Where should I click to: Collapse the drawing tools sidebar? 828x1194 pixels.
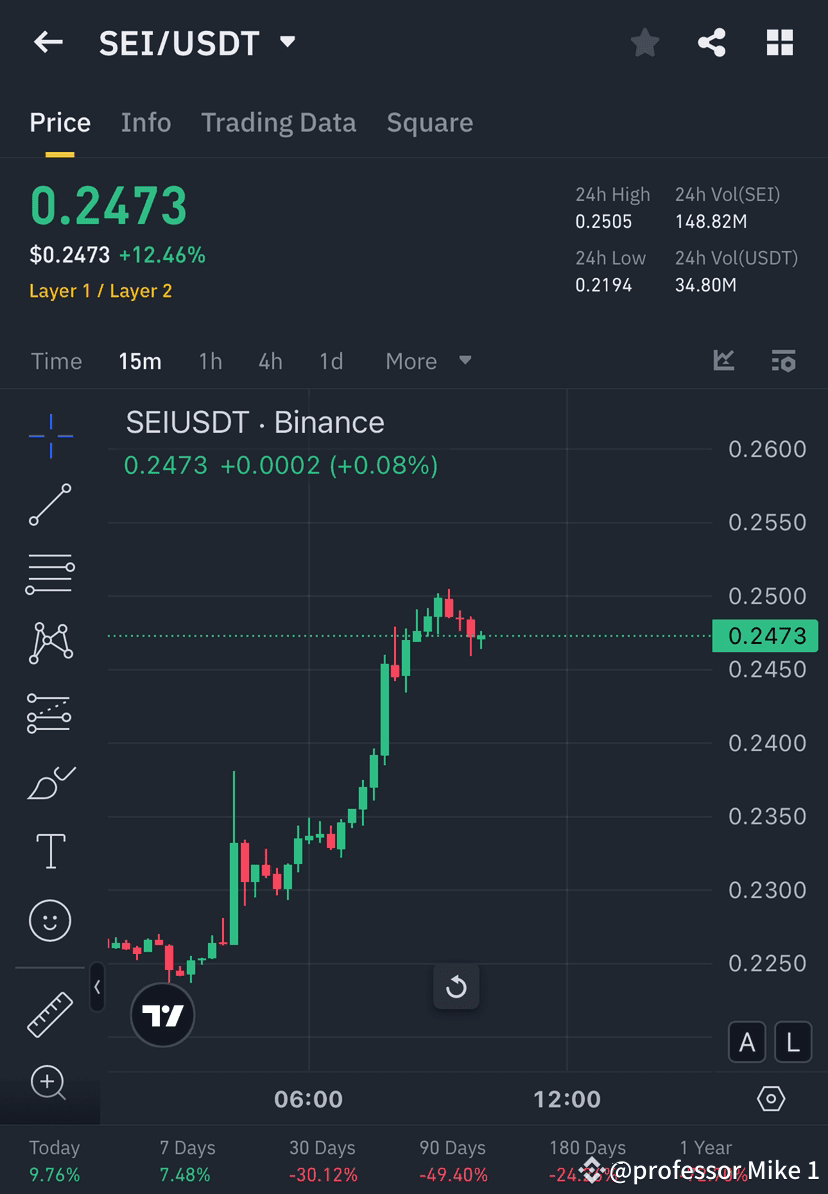coord(97,988)
